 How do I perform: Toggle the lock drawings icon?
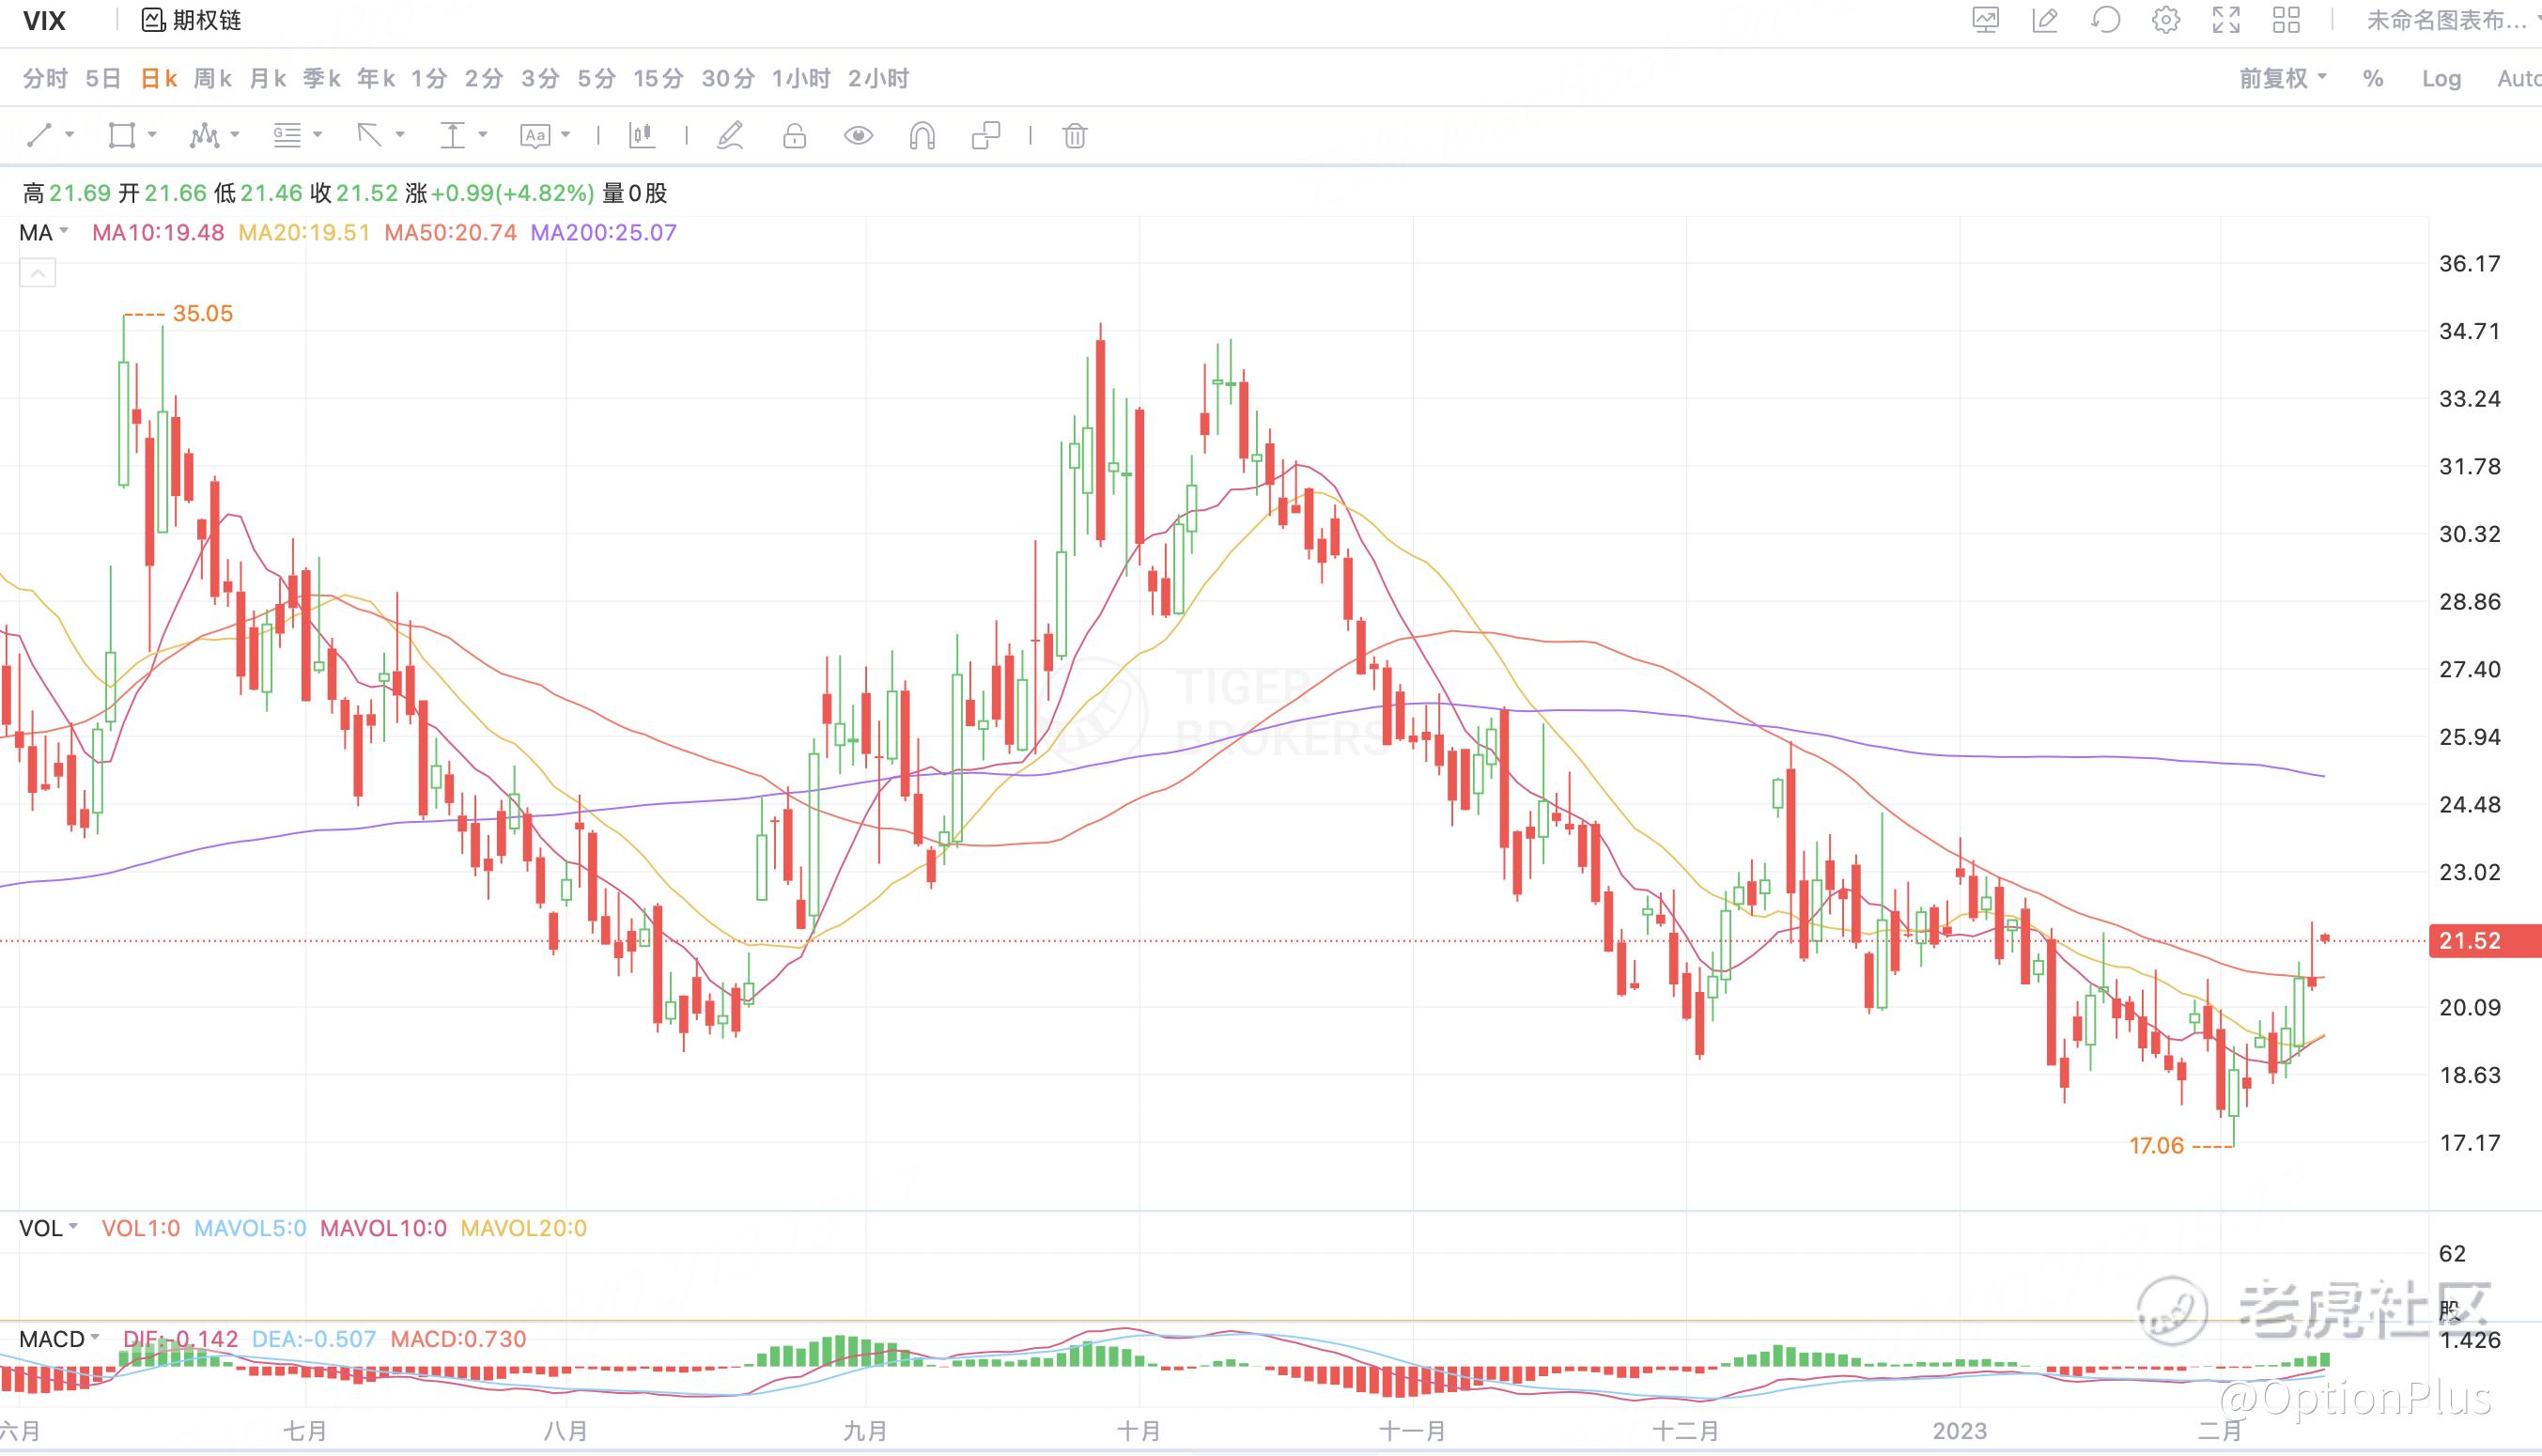(794, 135)
